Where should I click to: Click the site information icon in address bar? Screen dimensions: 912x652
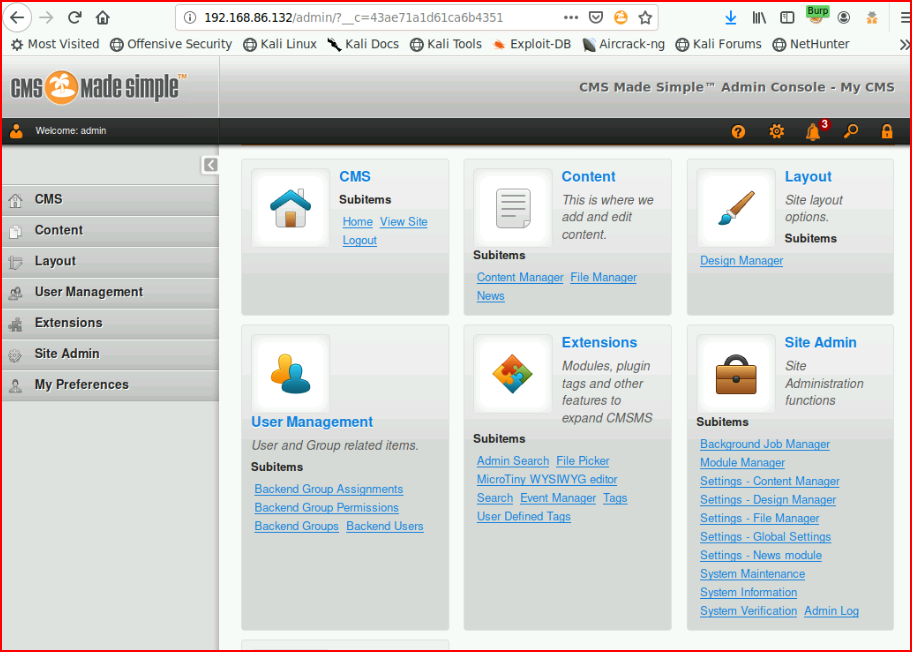(x=190, y=17)
